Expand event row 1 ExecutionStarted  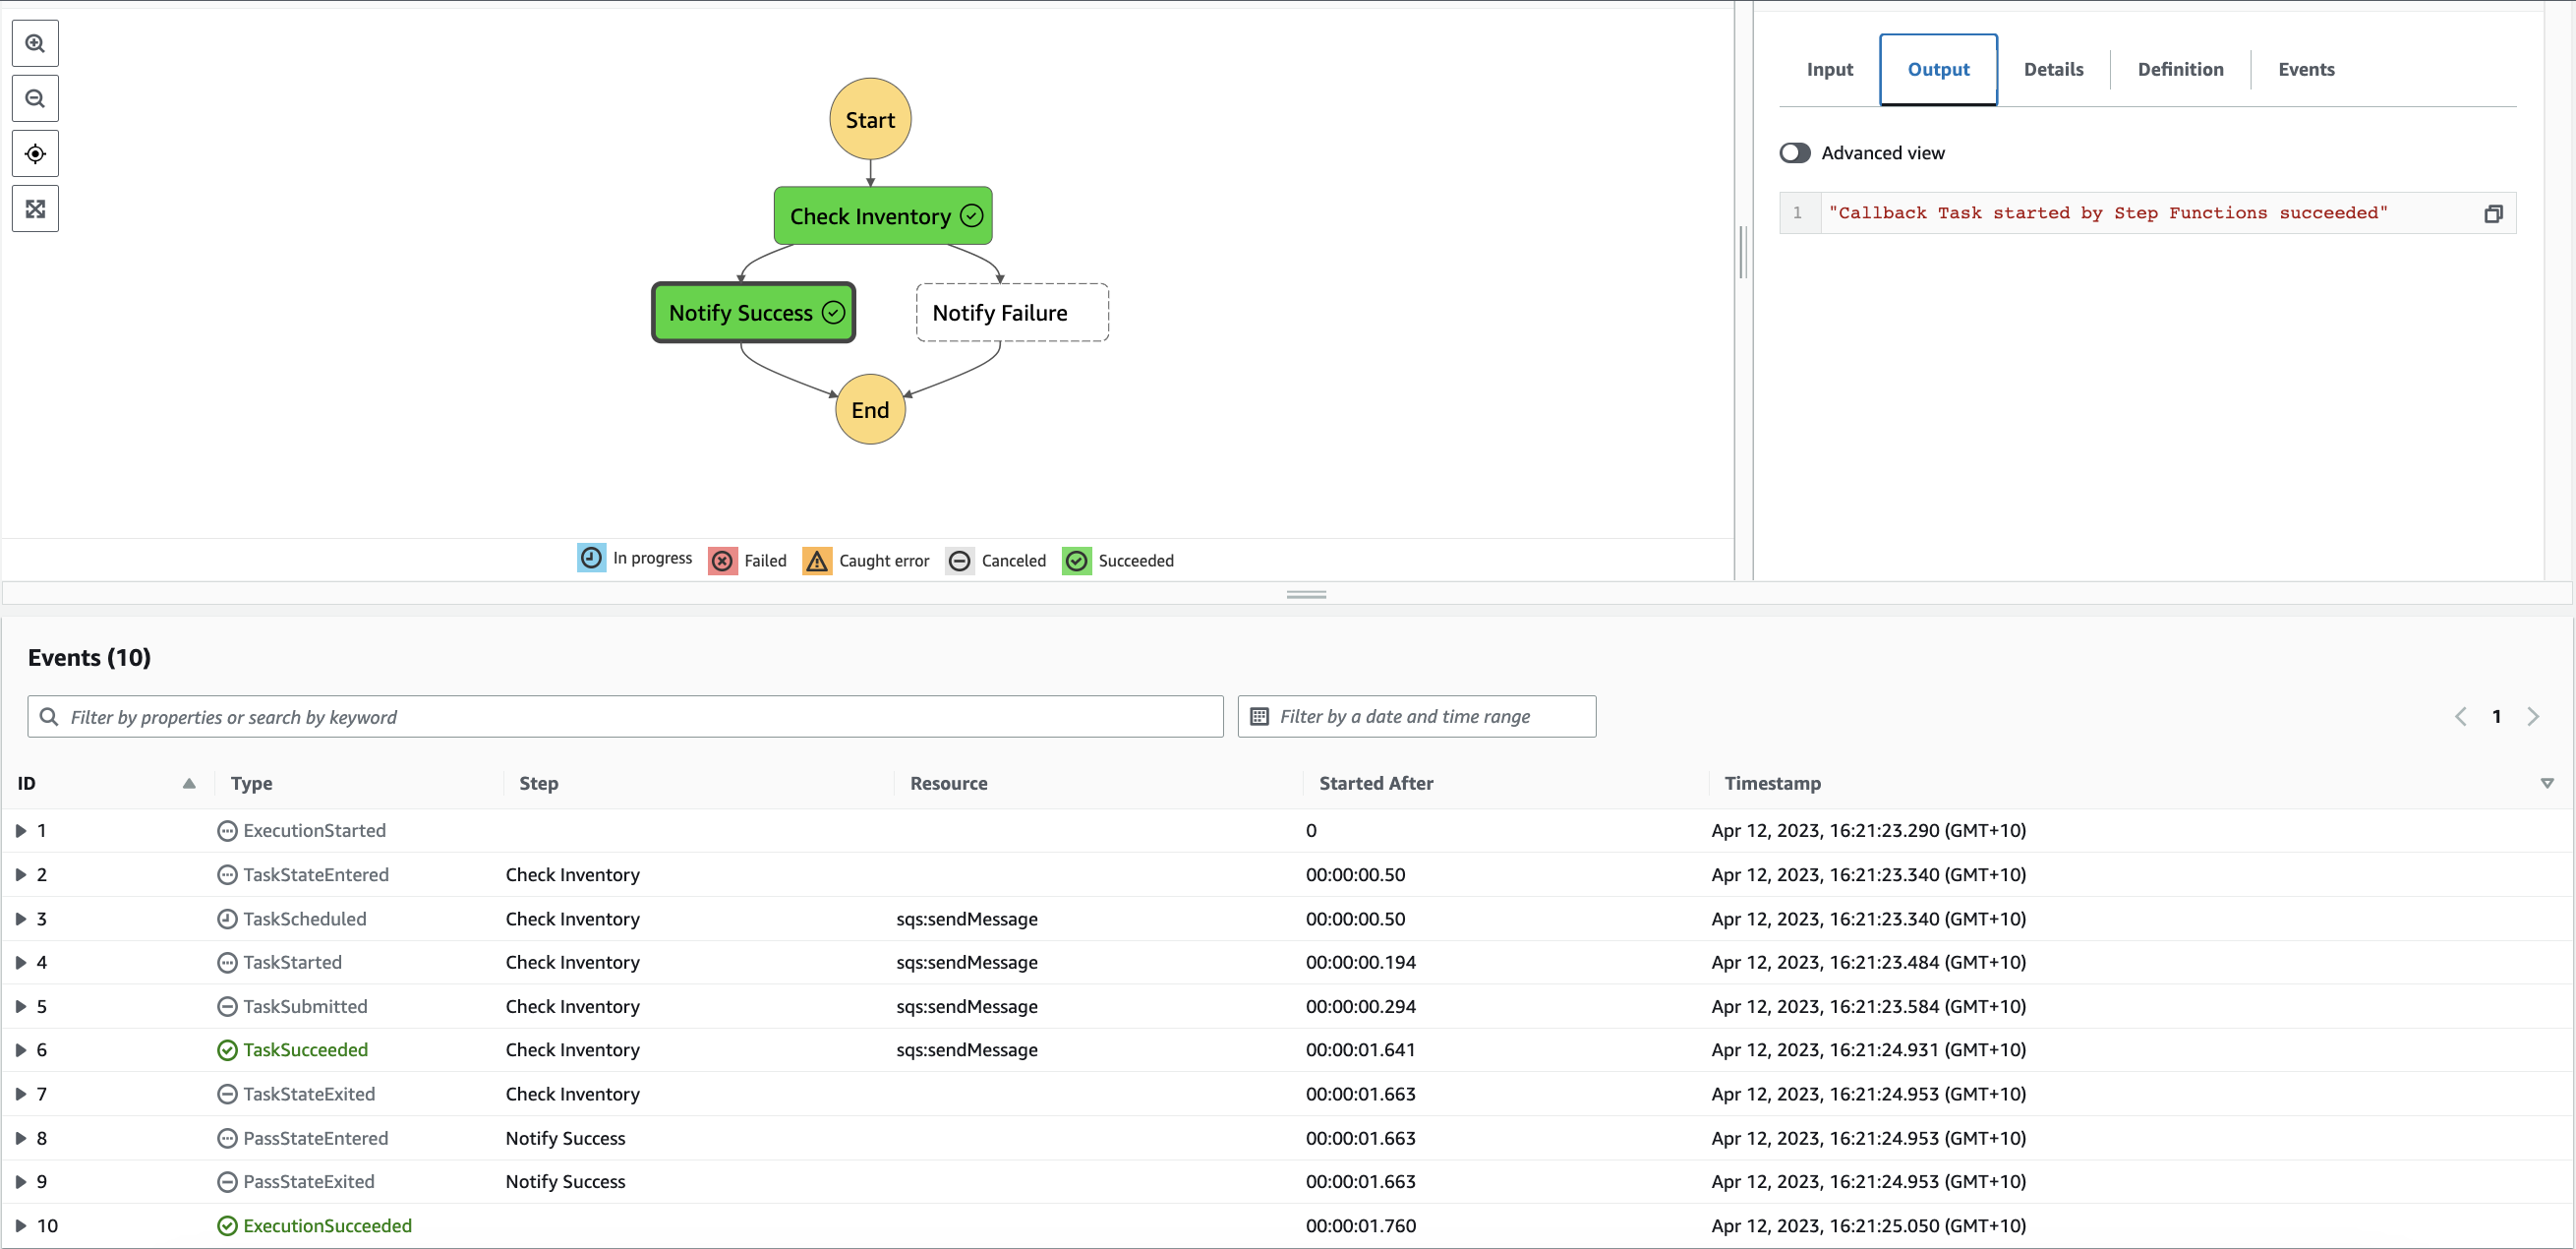(x=20, y=831)
